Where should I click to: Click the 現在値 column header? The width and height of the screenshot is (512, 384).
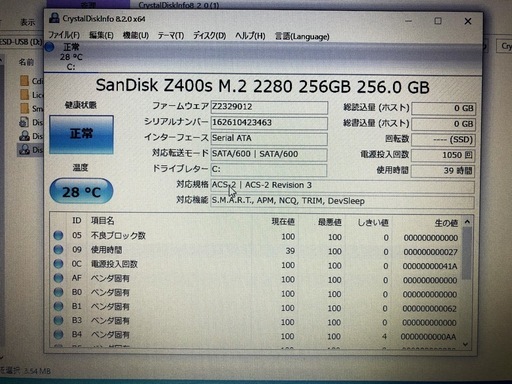pyautogui.click(x=283, y=222)
